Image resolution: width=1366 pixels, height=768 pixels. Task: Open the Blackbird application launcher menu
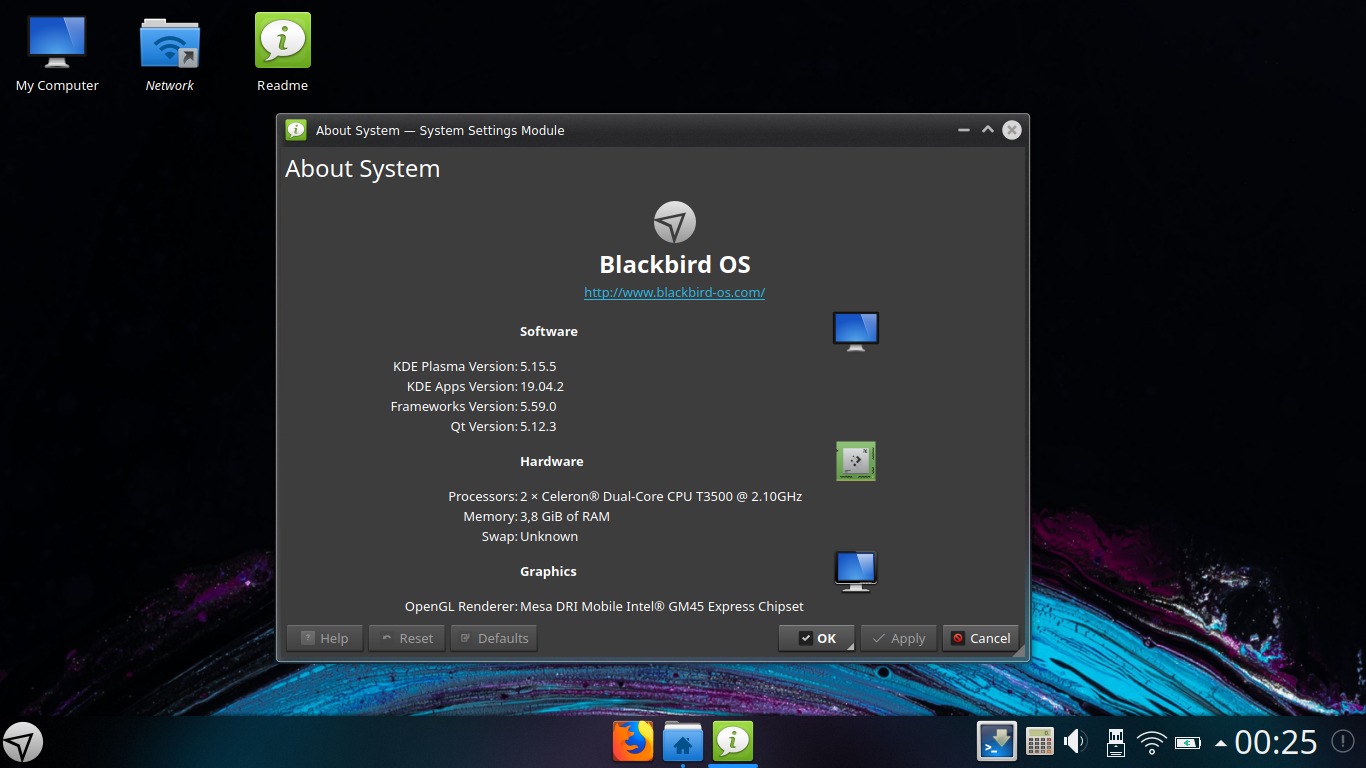pos(23,742)
